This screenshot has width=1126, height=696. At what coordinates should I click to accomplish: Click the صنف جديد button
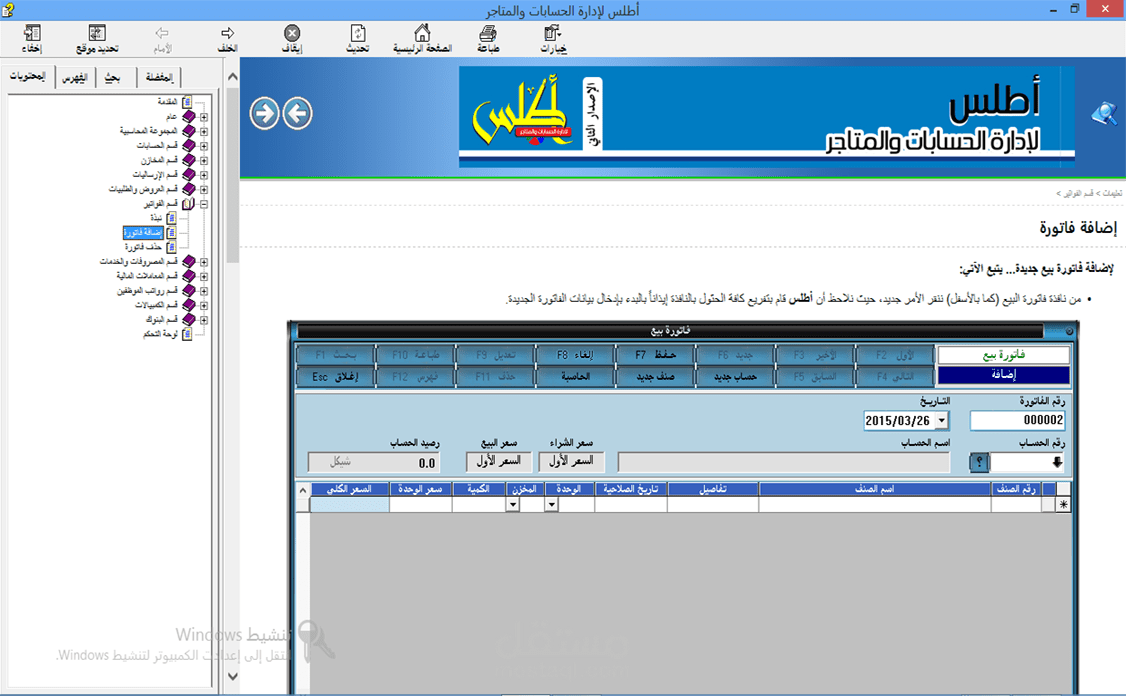click(656, 376)
